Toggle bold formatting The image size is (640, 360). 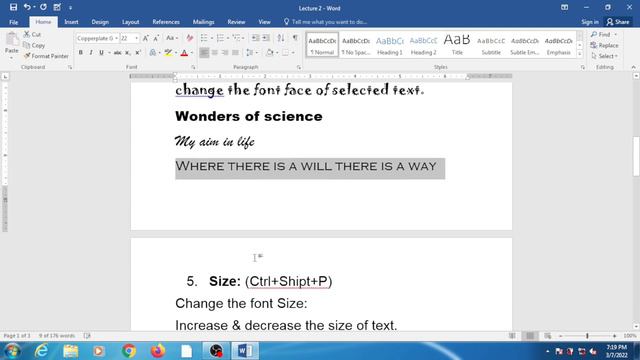coord(80,53)
